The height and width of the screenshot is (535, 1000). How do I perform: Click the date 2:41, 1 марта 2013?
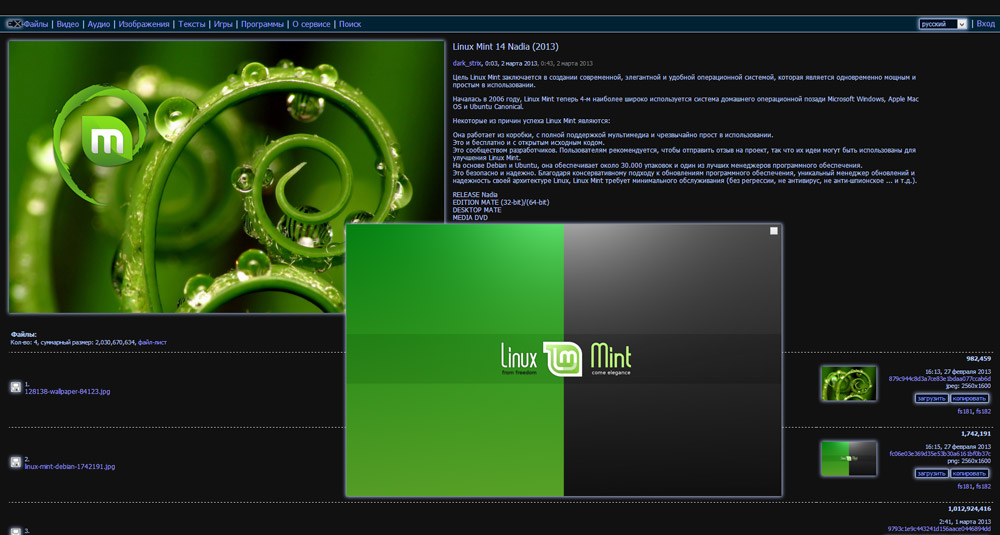(x=965, y=522)
